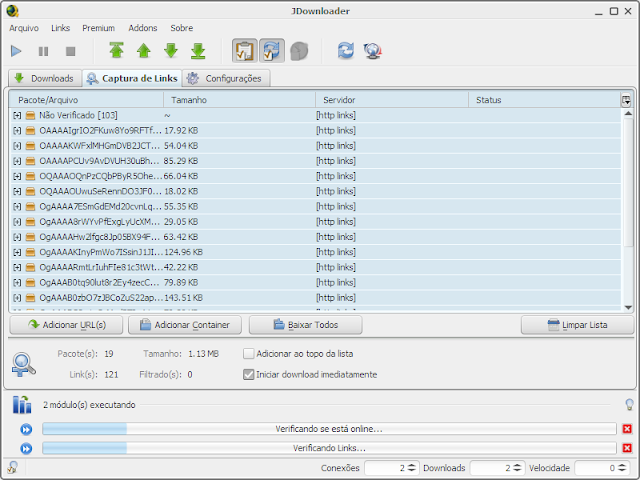The image size is (640, 480).
Task: Move selection up with green up arrow
Action: click(x=144, y=51)
